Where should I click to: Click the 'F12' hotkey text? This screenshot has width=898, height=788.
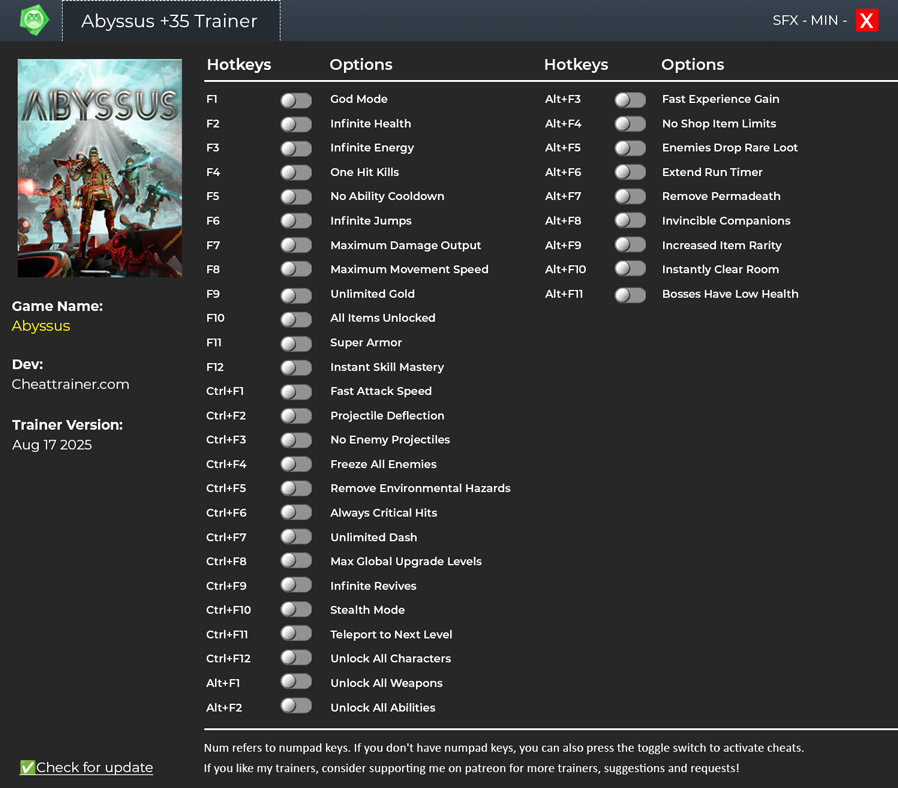(x=215, y=367)
